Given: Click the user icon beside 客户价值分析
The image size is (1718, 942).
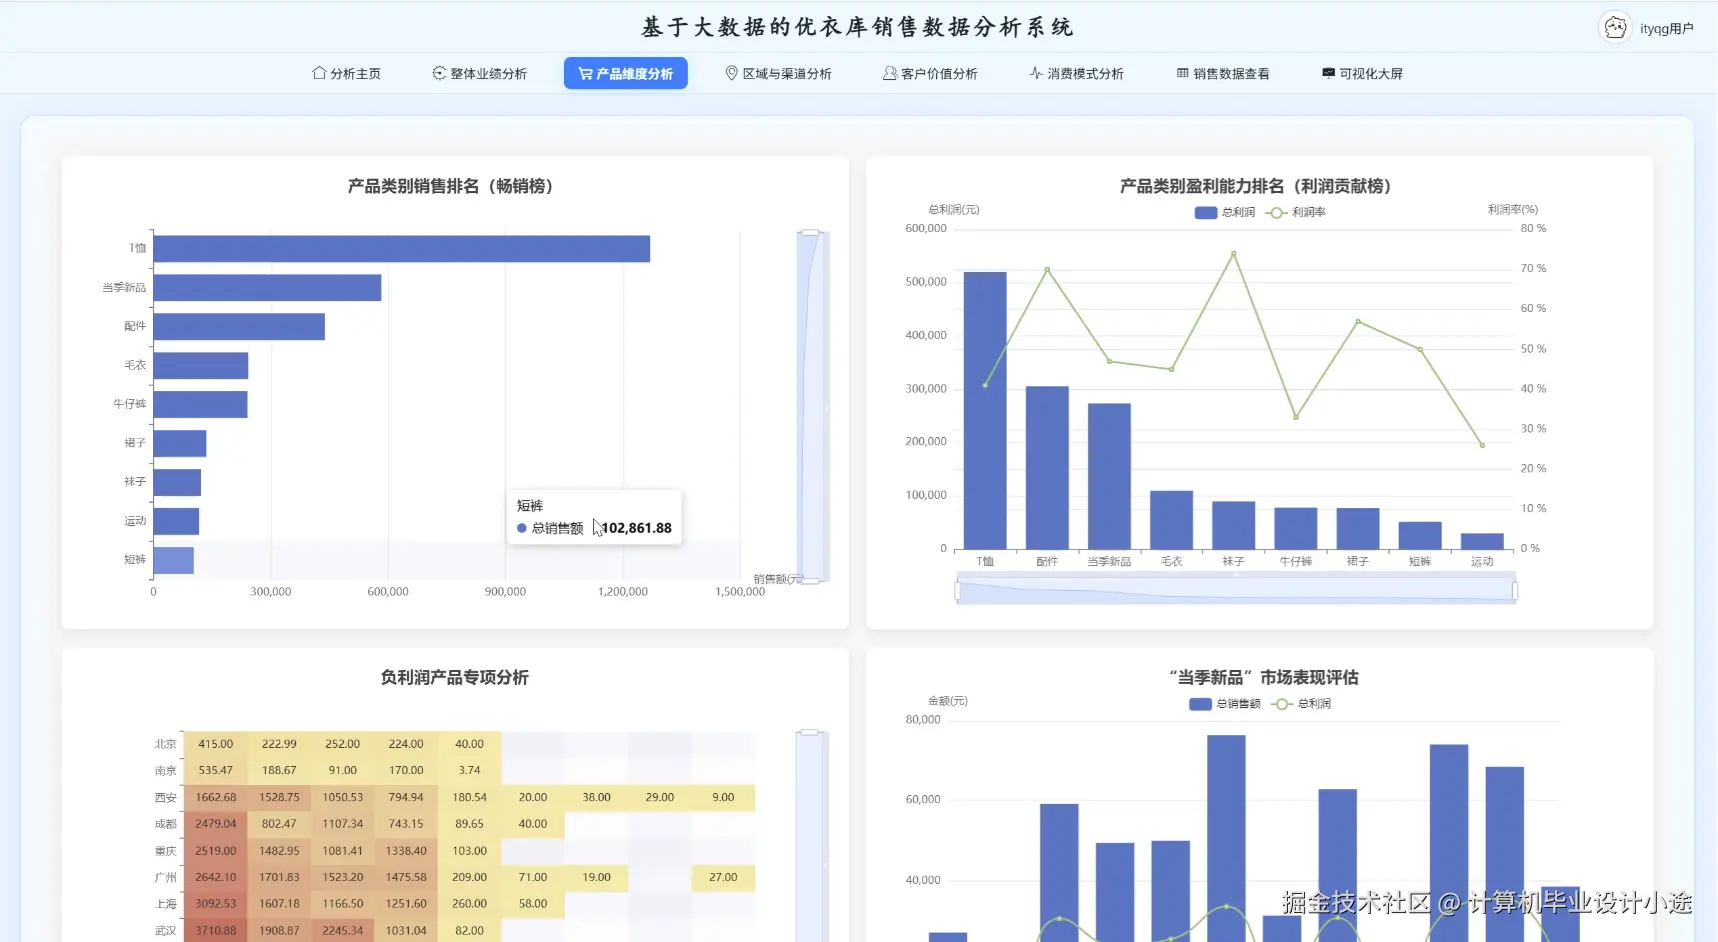Looking at the screenshot, I should (x=890, y=73).
